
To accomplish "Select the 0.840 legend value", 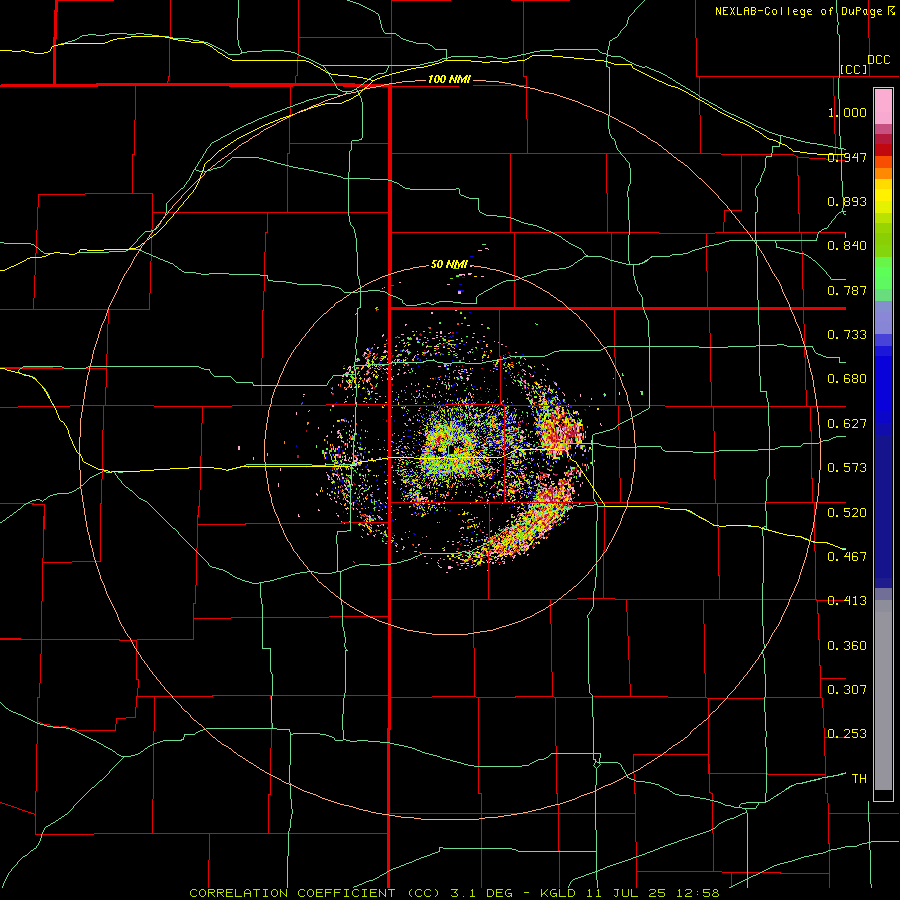I will point(847,246).
